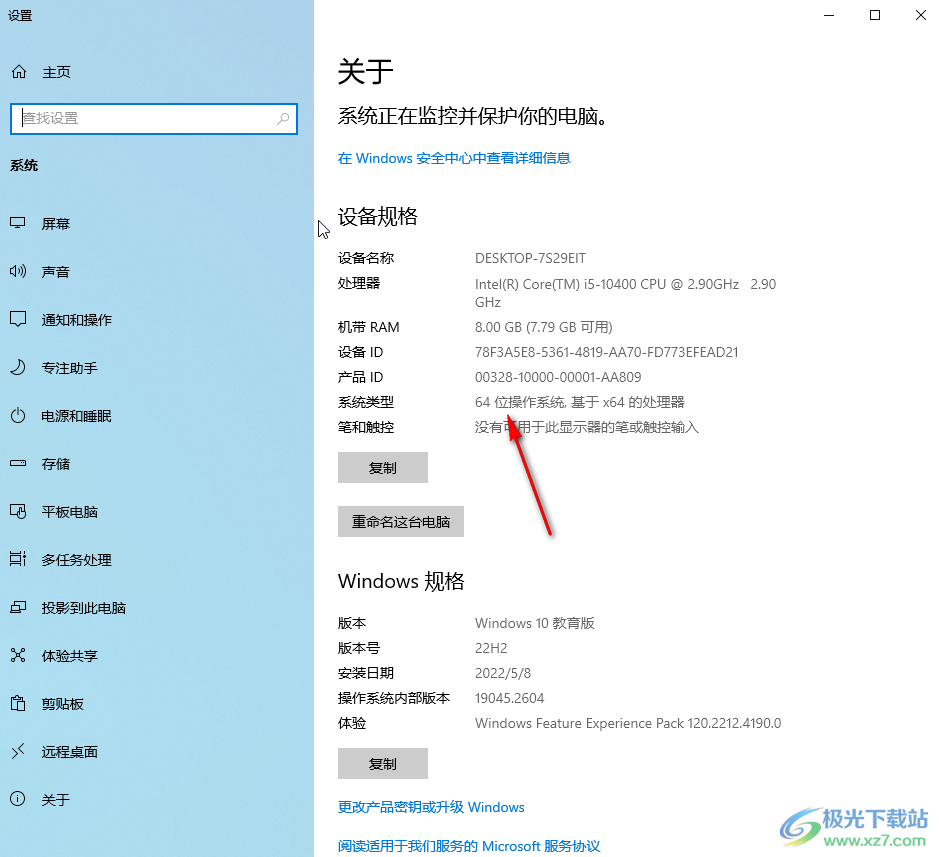Click the 通知和操作 notification icon
The width and height of the screenshot is (939, 857).
click(18, 319)
